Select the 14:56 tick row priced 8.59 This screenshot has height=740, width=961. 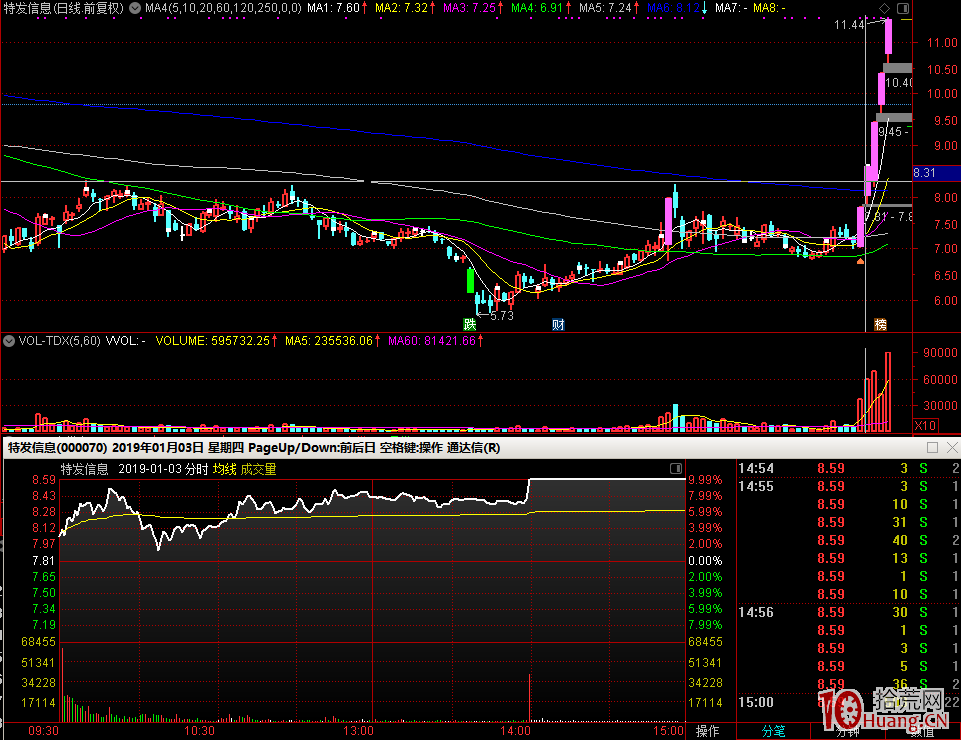tap(830, 612)
